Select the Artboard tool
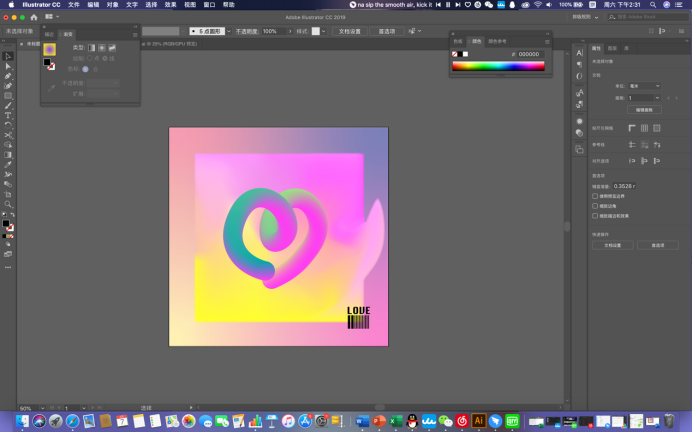This screenshot has width=692, height=433. tap(8, 194)
